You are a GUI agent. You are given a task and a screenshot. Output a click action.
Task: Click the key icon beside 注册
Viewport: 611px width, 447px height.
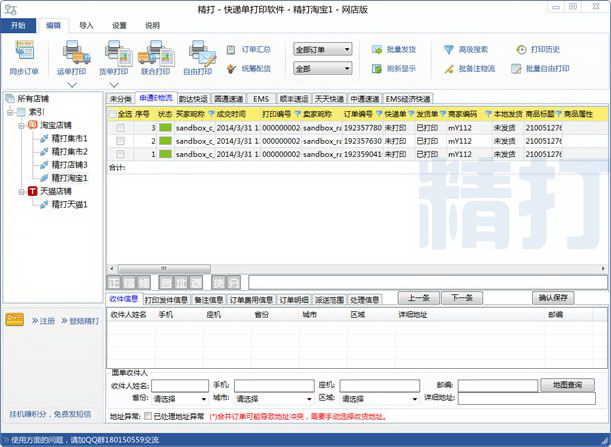click(15, 320)
